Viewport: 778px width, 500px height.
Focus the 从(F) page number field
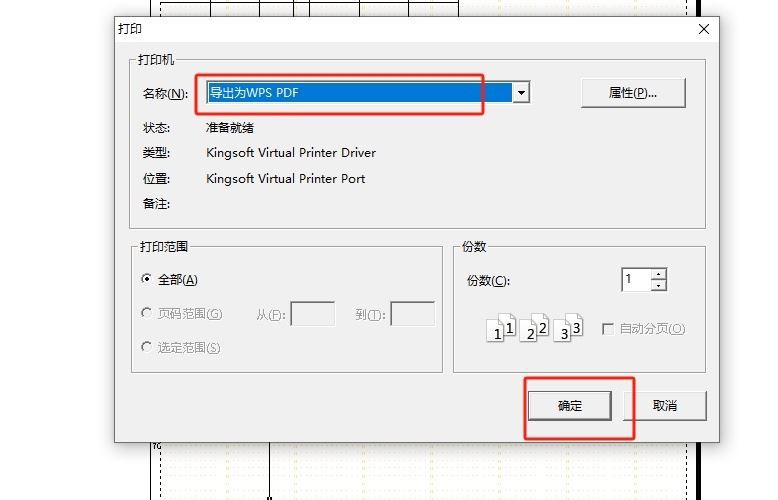[x=313, y=313]
